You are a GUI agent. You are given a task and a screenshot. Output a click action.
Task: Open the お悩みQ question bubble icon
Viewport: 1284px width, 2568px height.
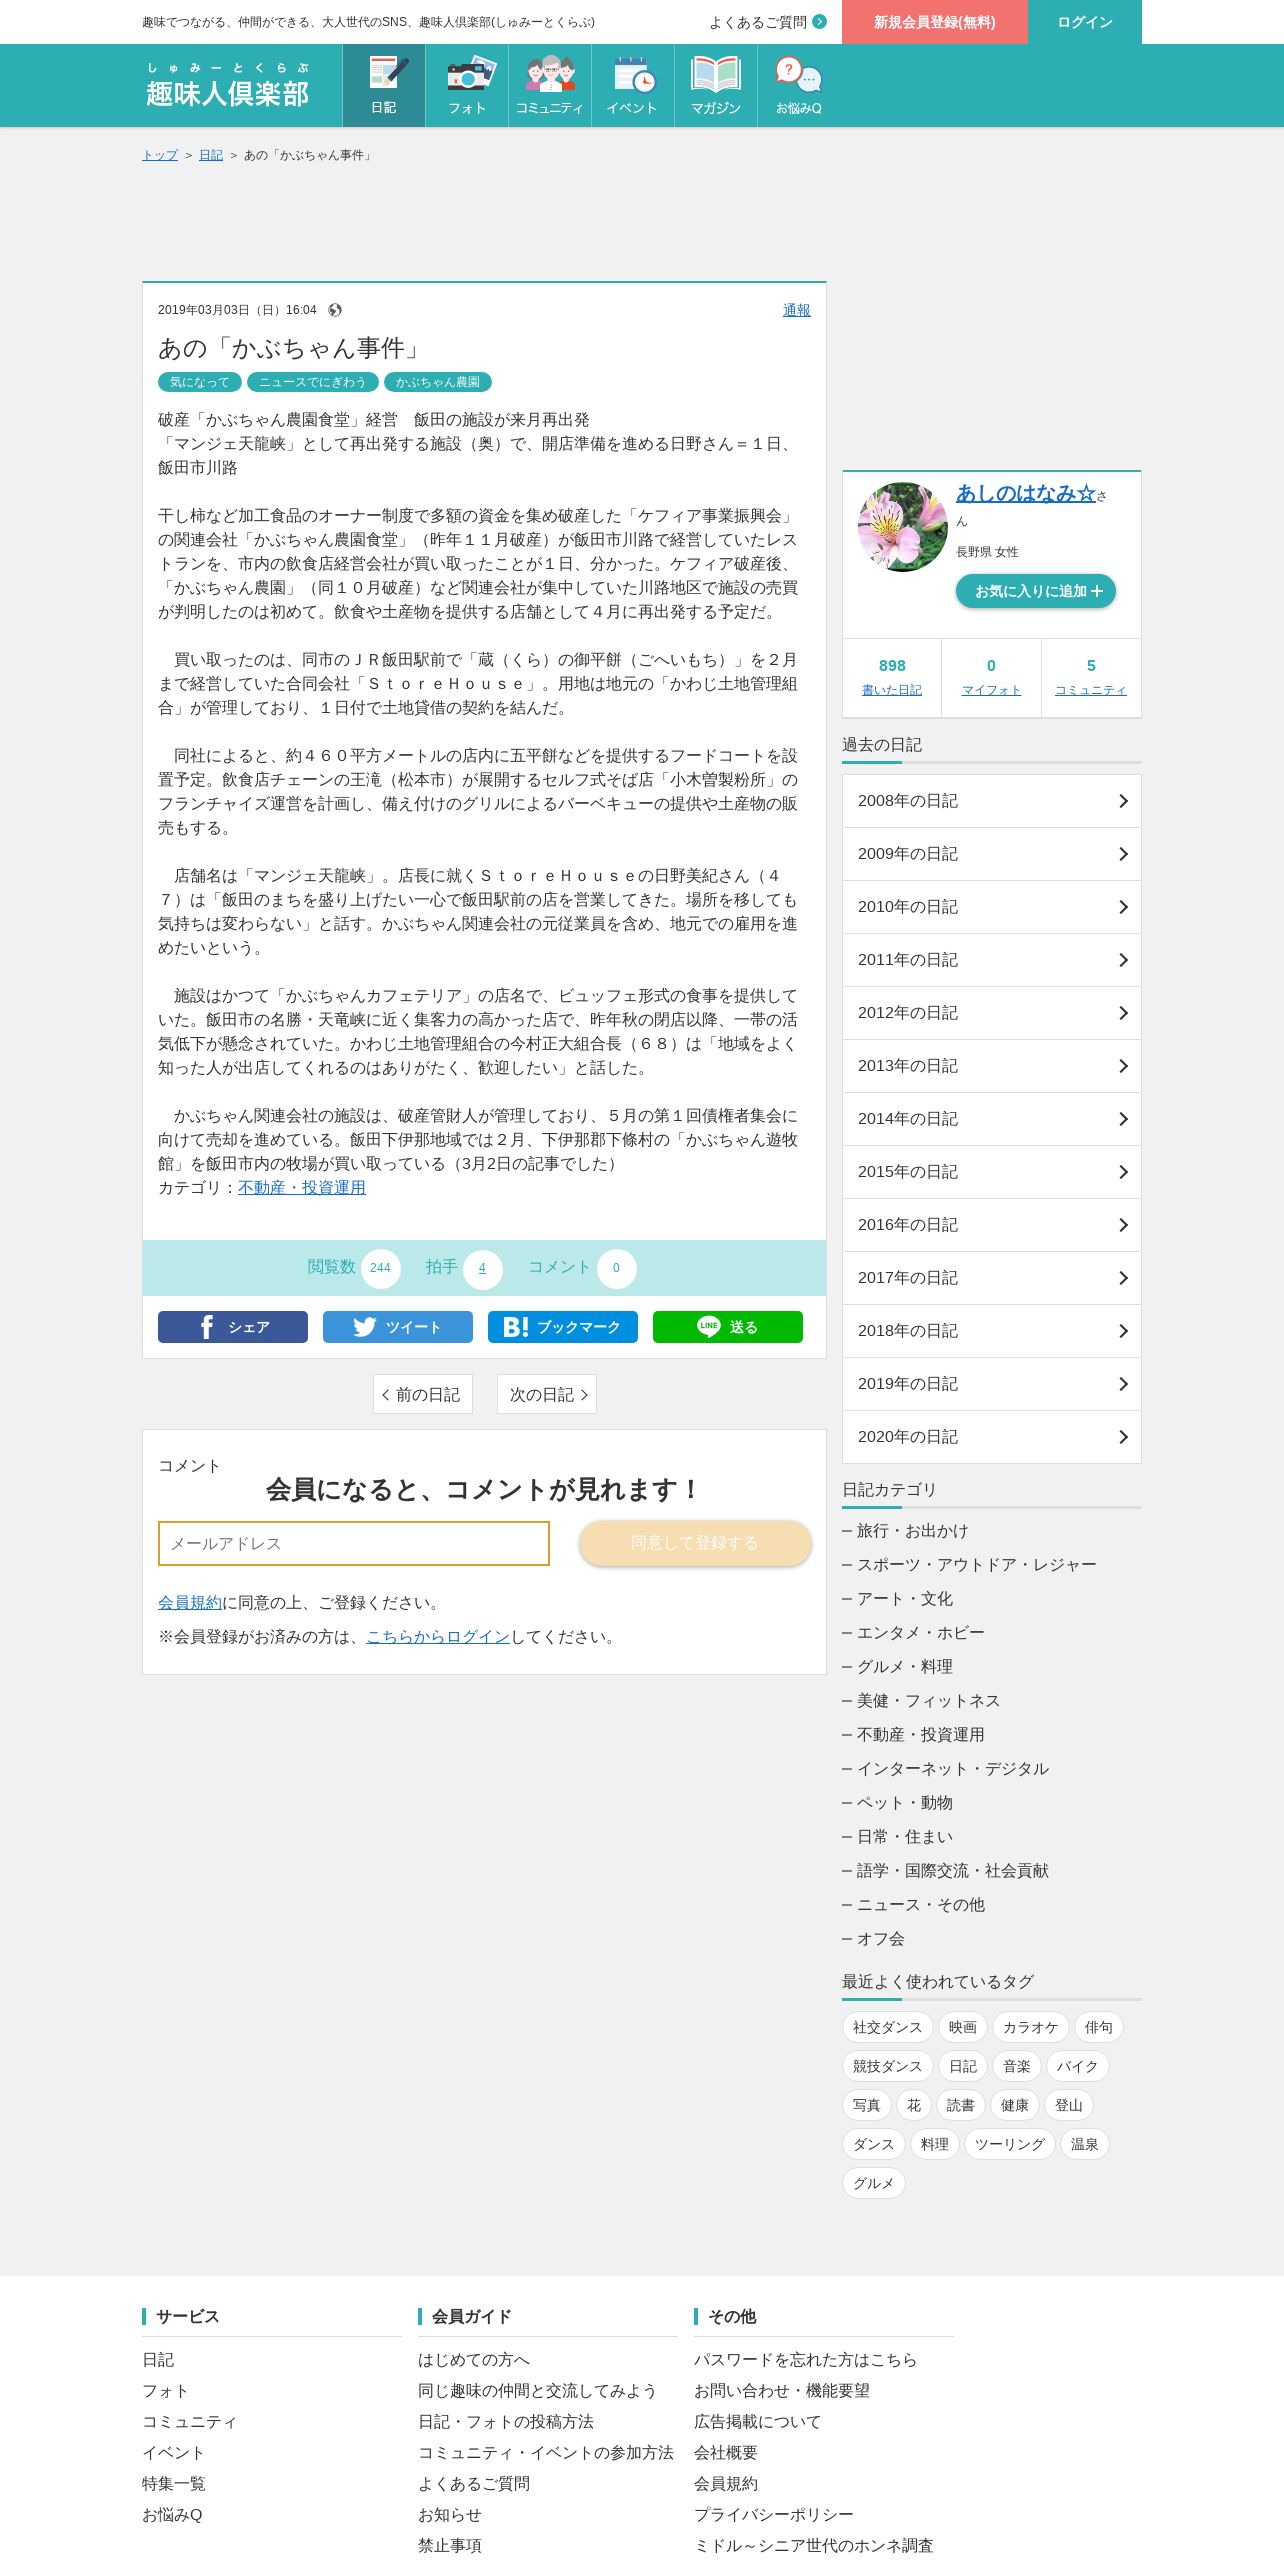click(799, 85)
